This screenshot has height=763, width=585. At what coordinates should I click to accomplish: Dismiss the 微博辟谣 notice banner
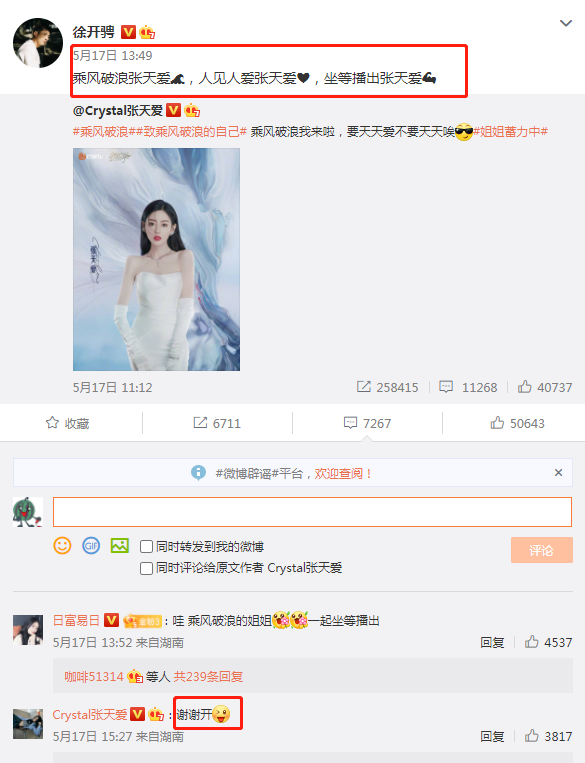pyautogui.click(x=558, y=472)
